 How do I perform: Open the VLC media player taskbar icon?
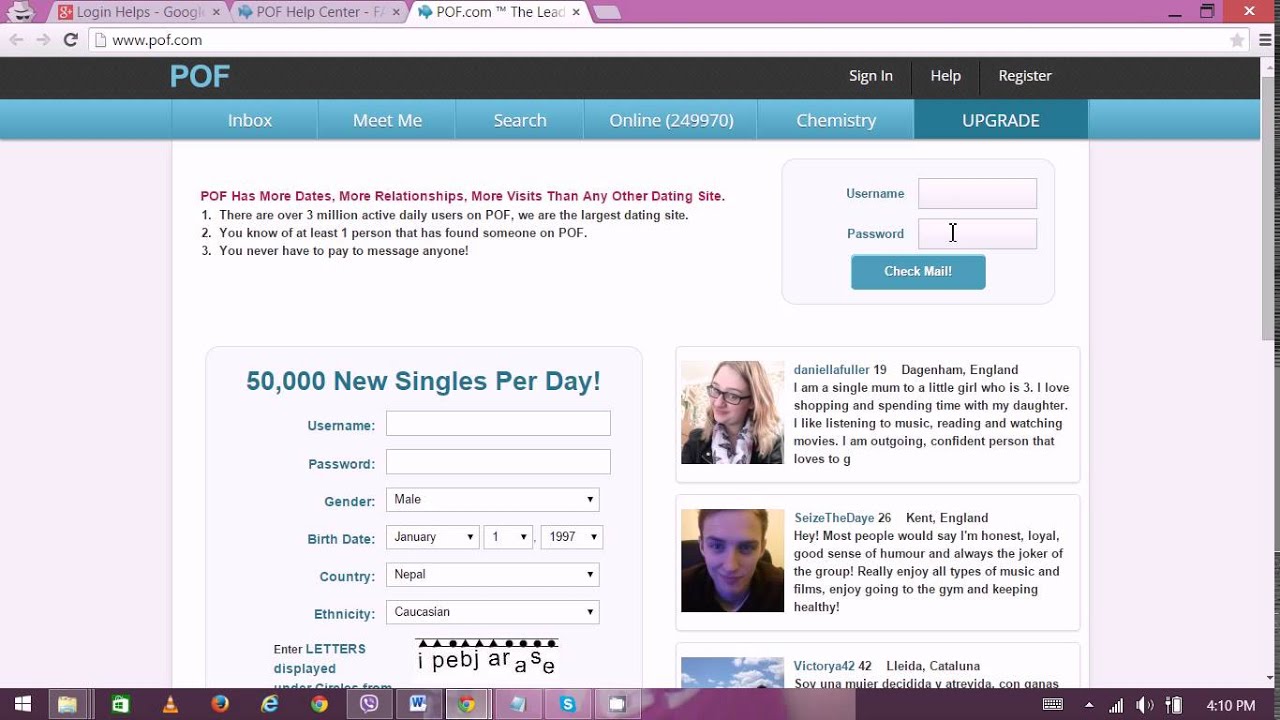[x=170, y=705]
